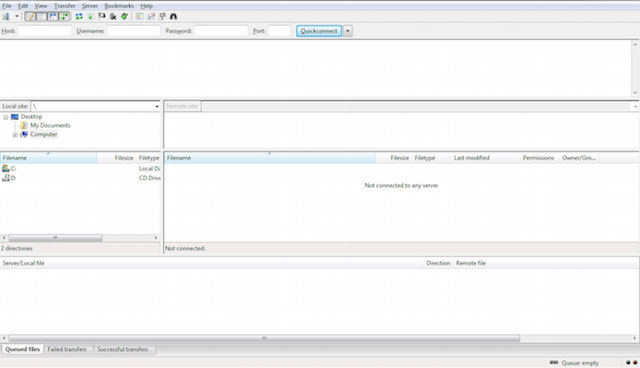Sort remote list by Permissions column
This screenshot has height=368, width=640.
(x=539, y=158)
